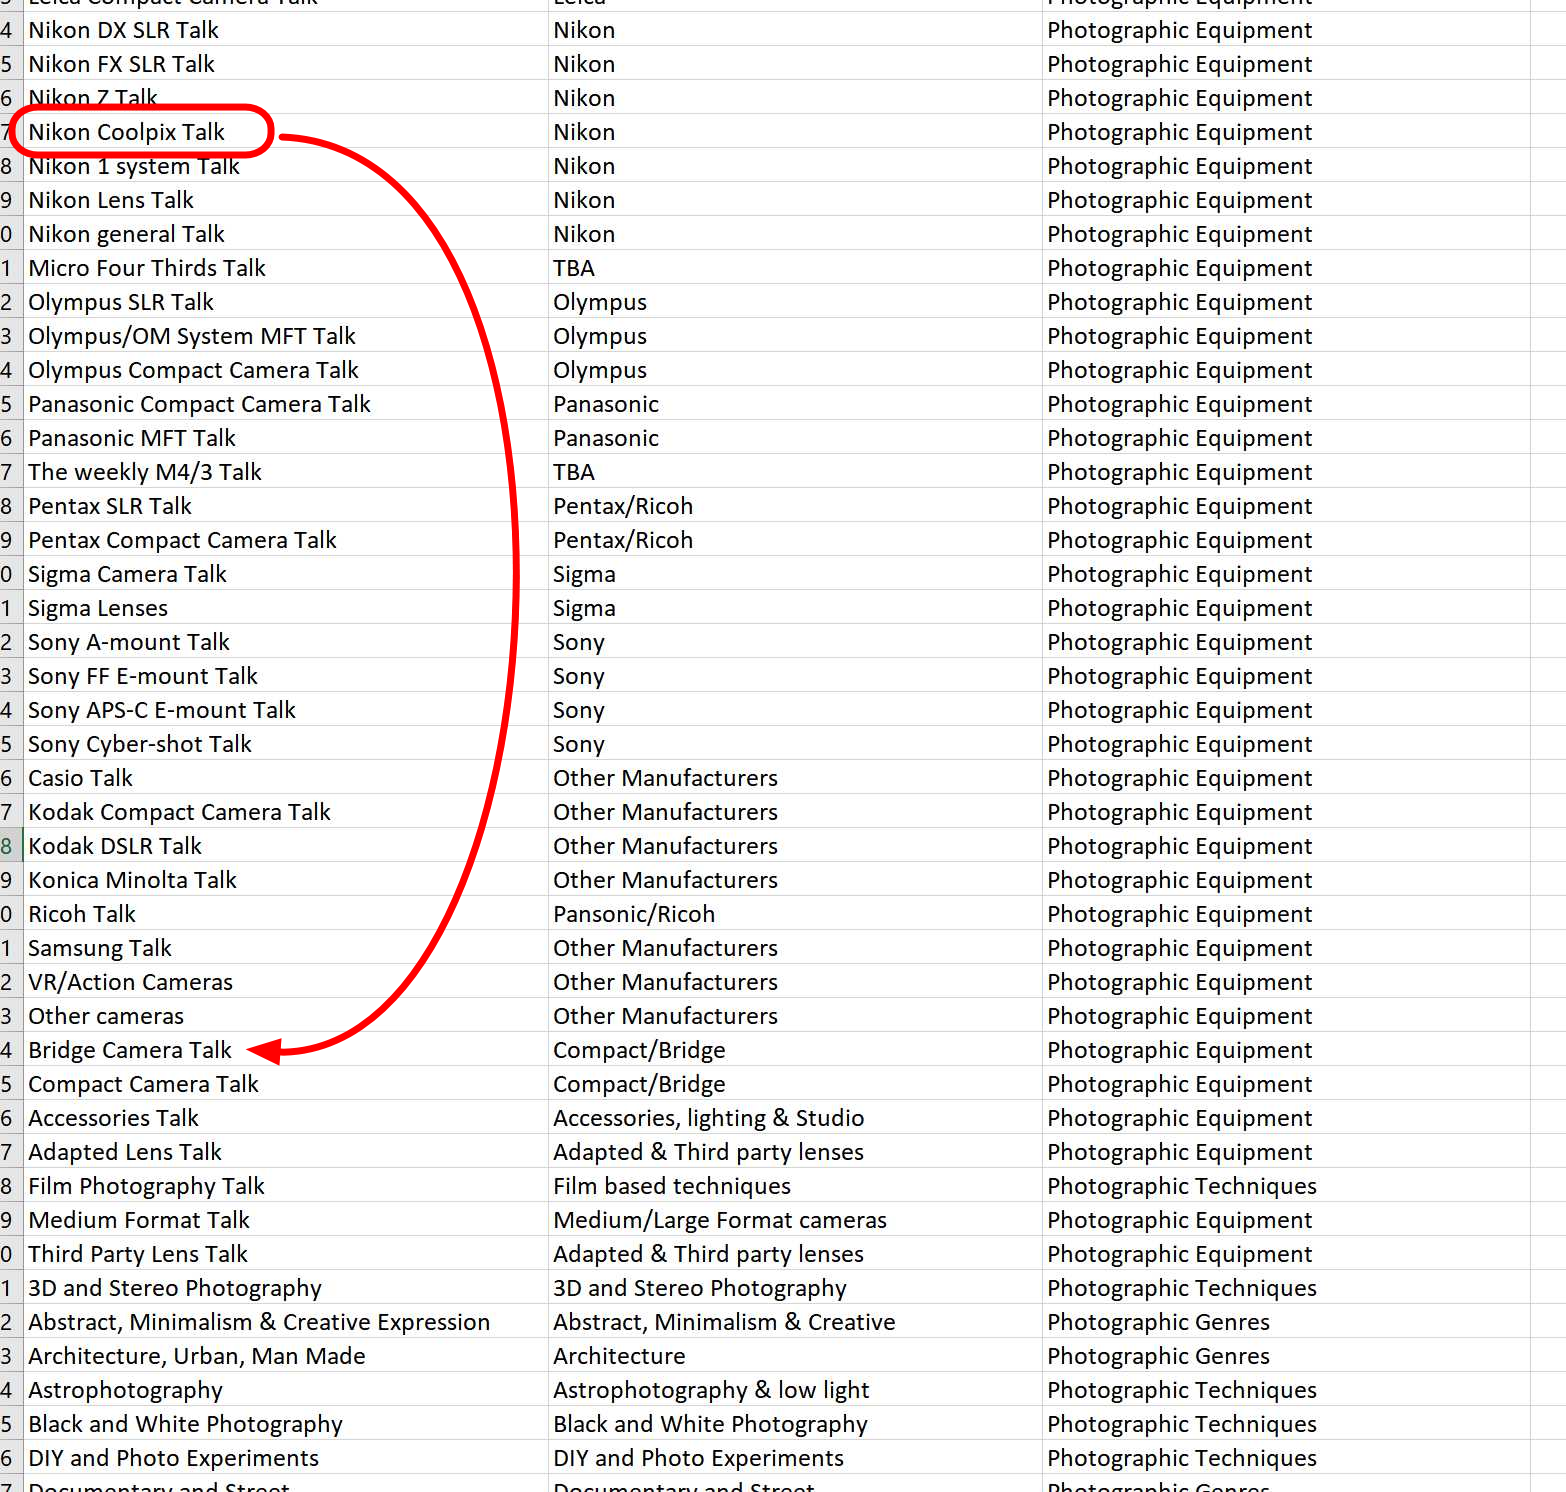Viewport: 1566px width, 1492px height.
Task: Select the 'Sony A-mount Talk' cell
Action: (x=285, y=642)
